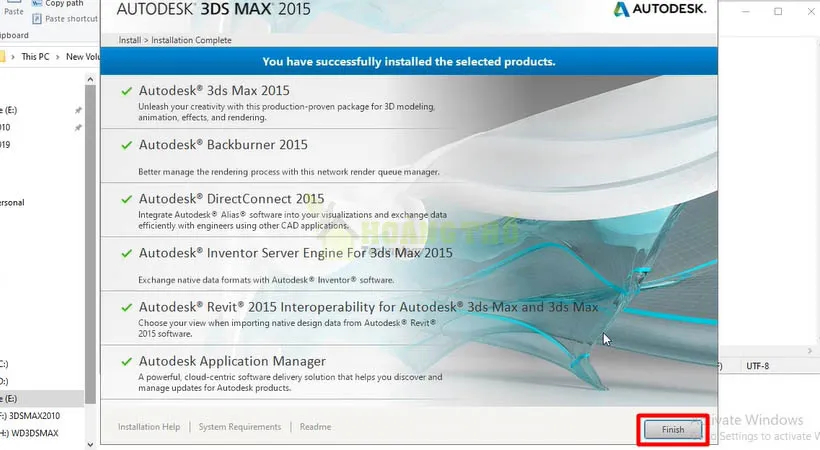
Task: Click Installation Complete breadcrumb text
Action: point(191,40)
